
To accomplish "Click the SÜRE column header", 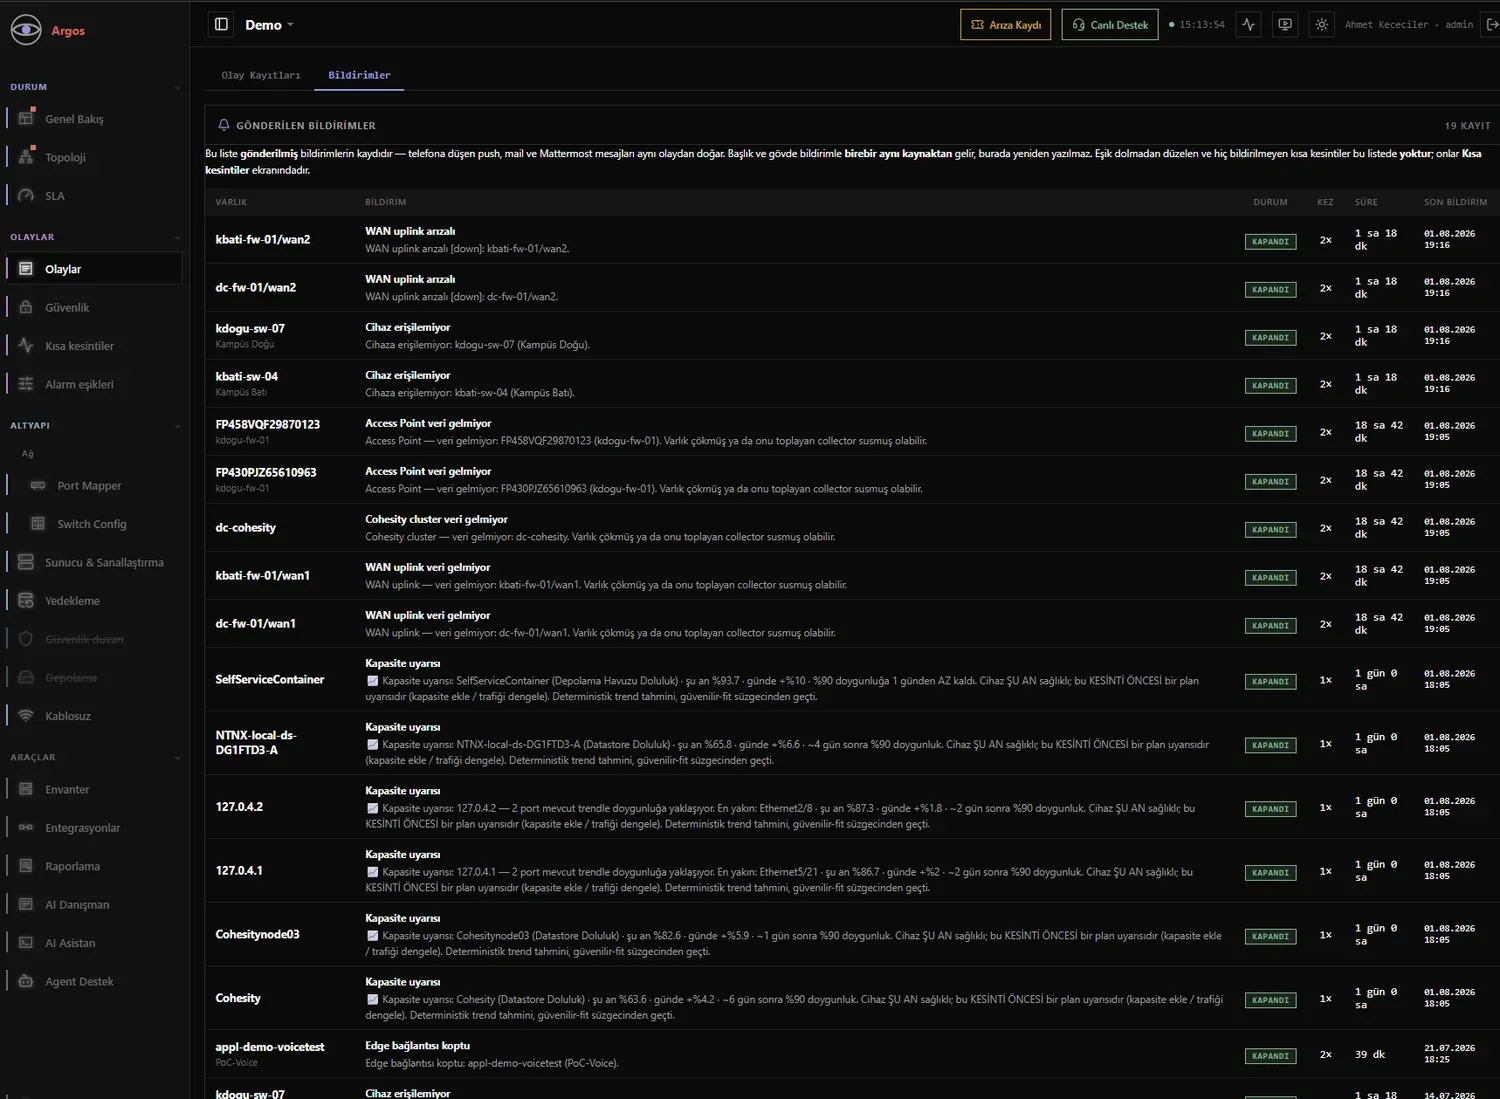I will (1366, 202).
